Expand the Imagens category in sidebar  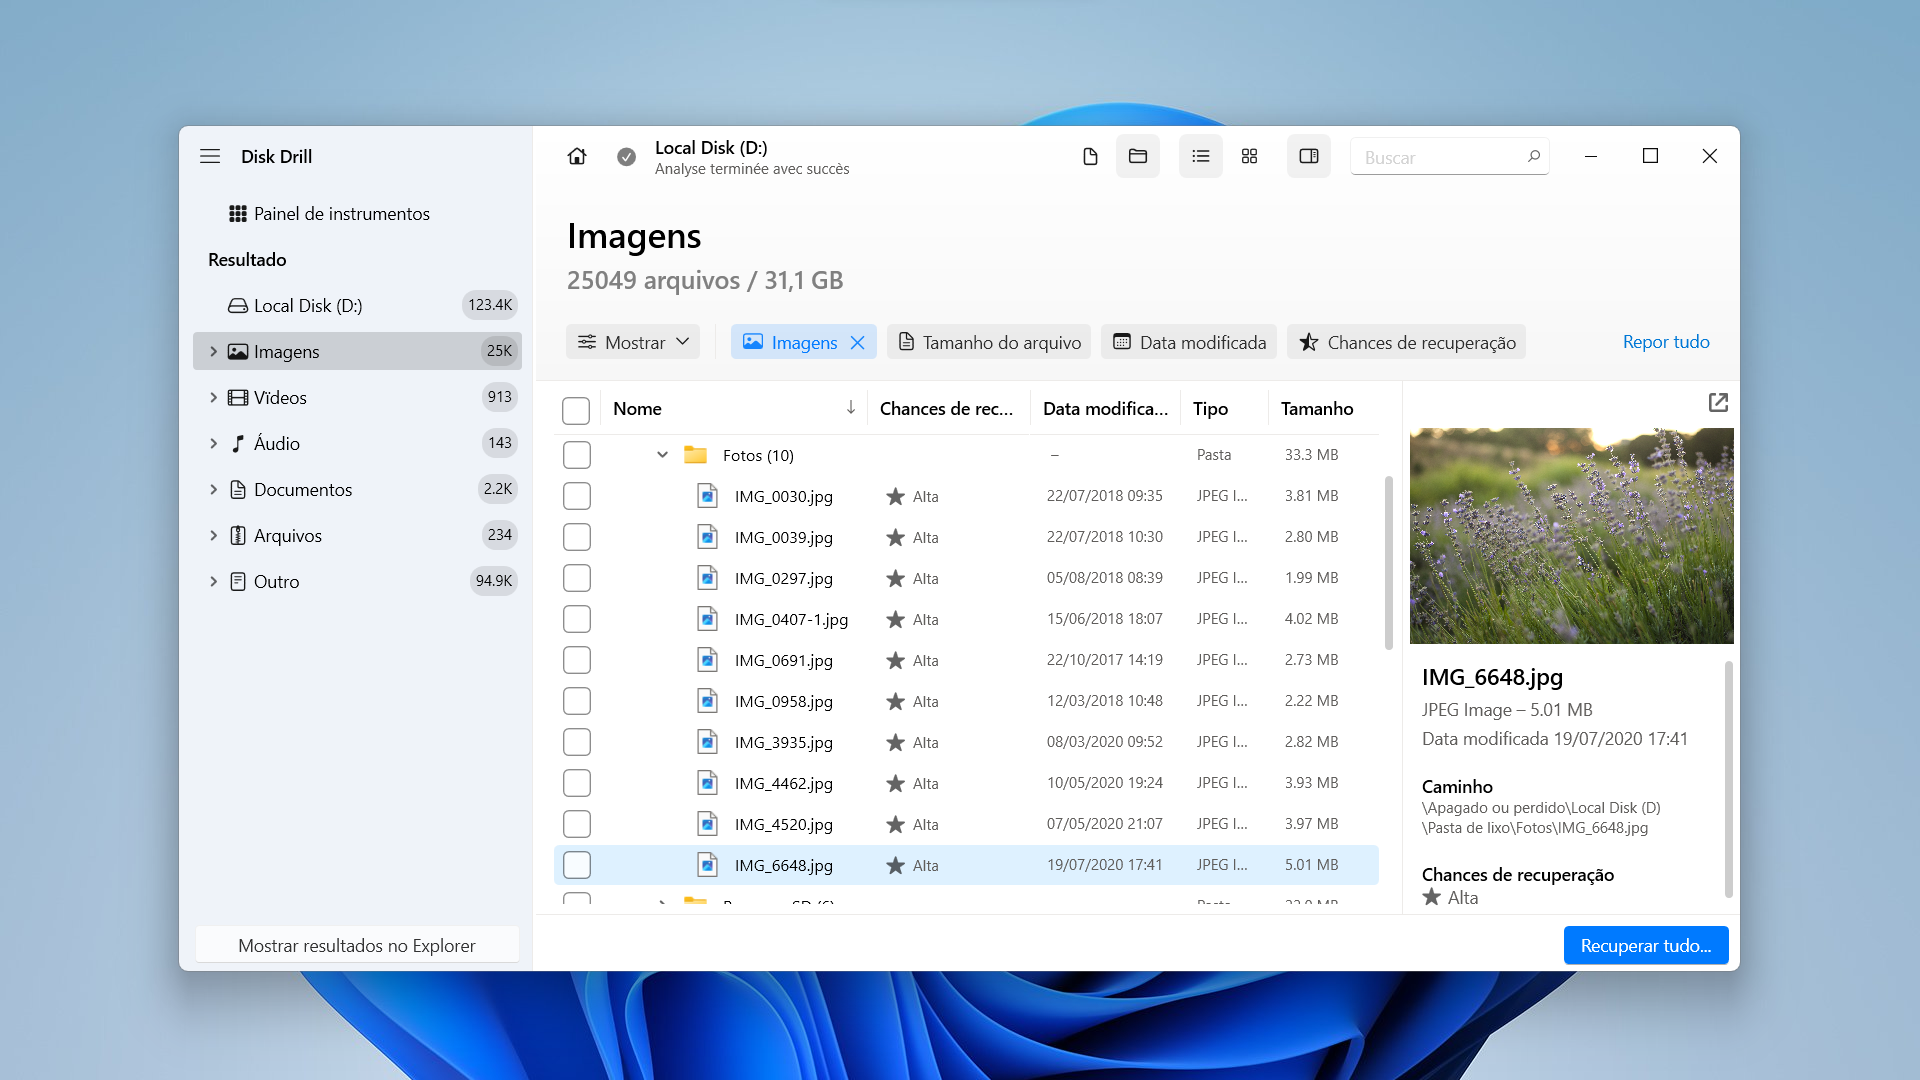pyautogui.click(x=213, y=352)
